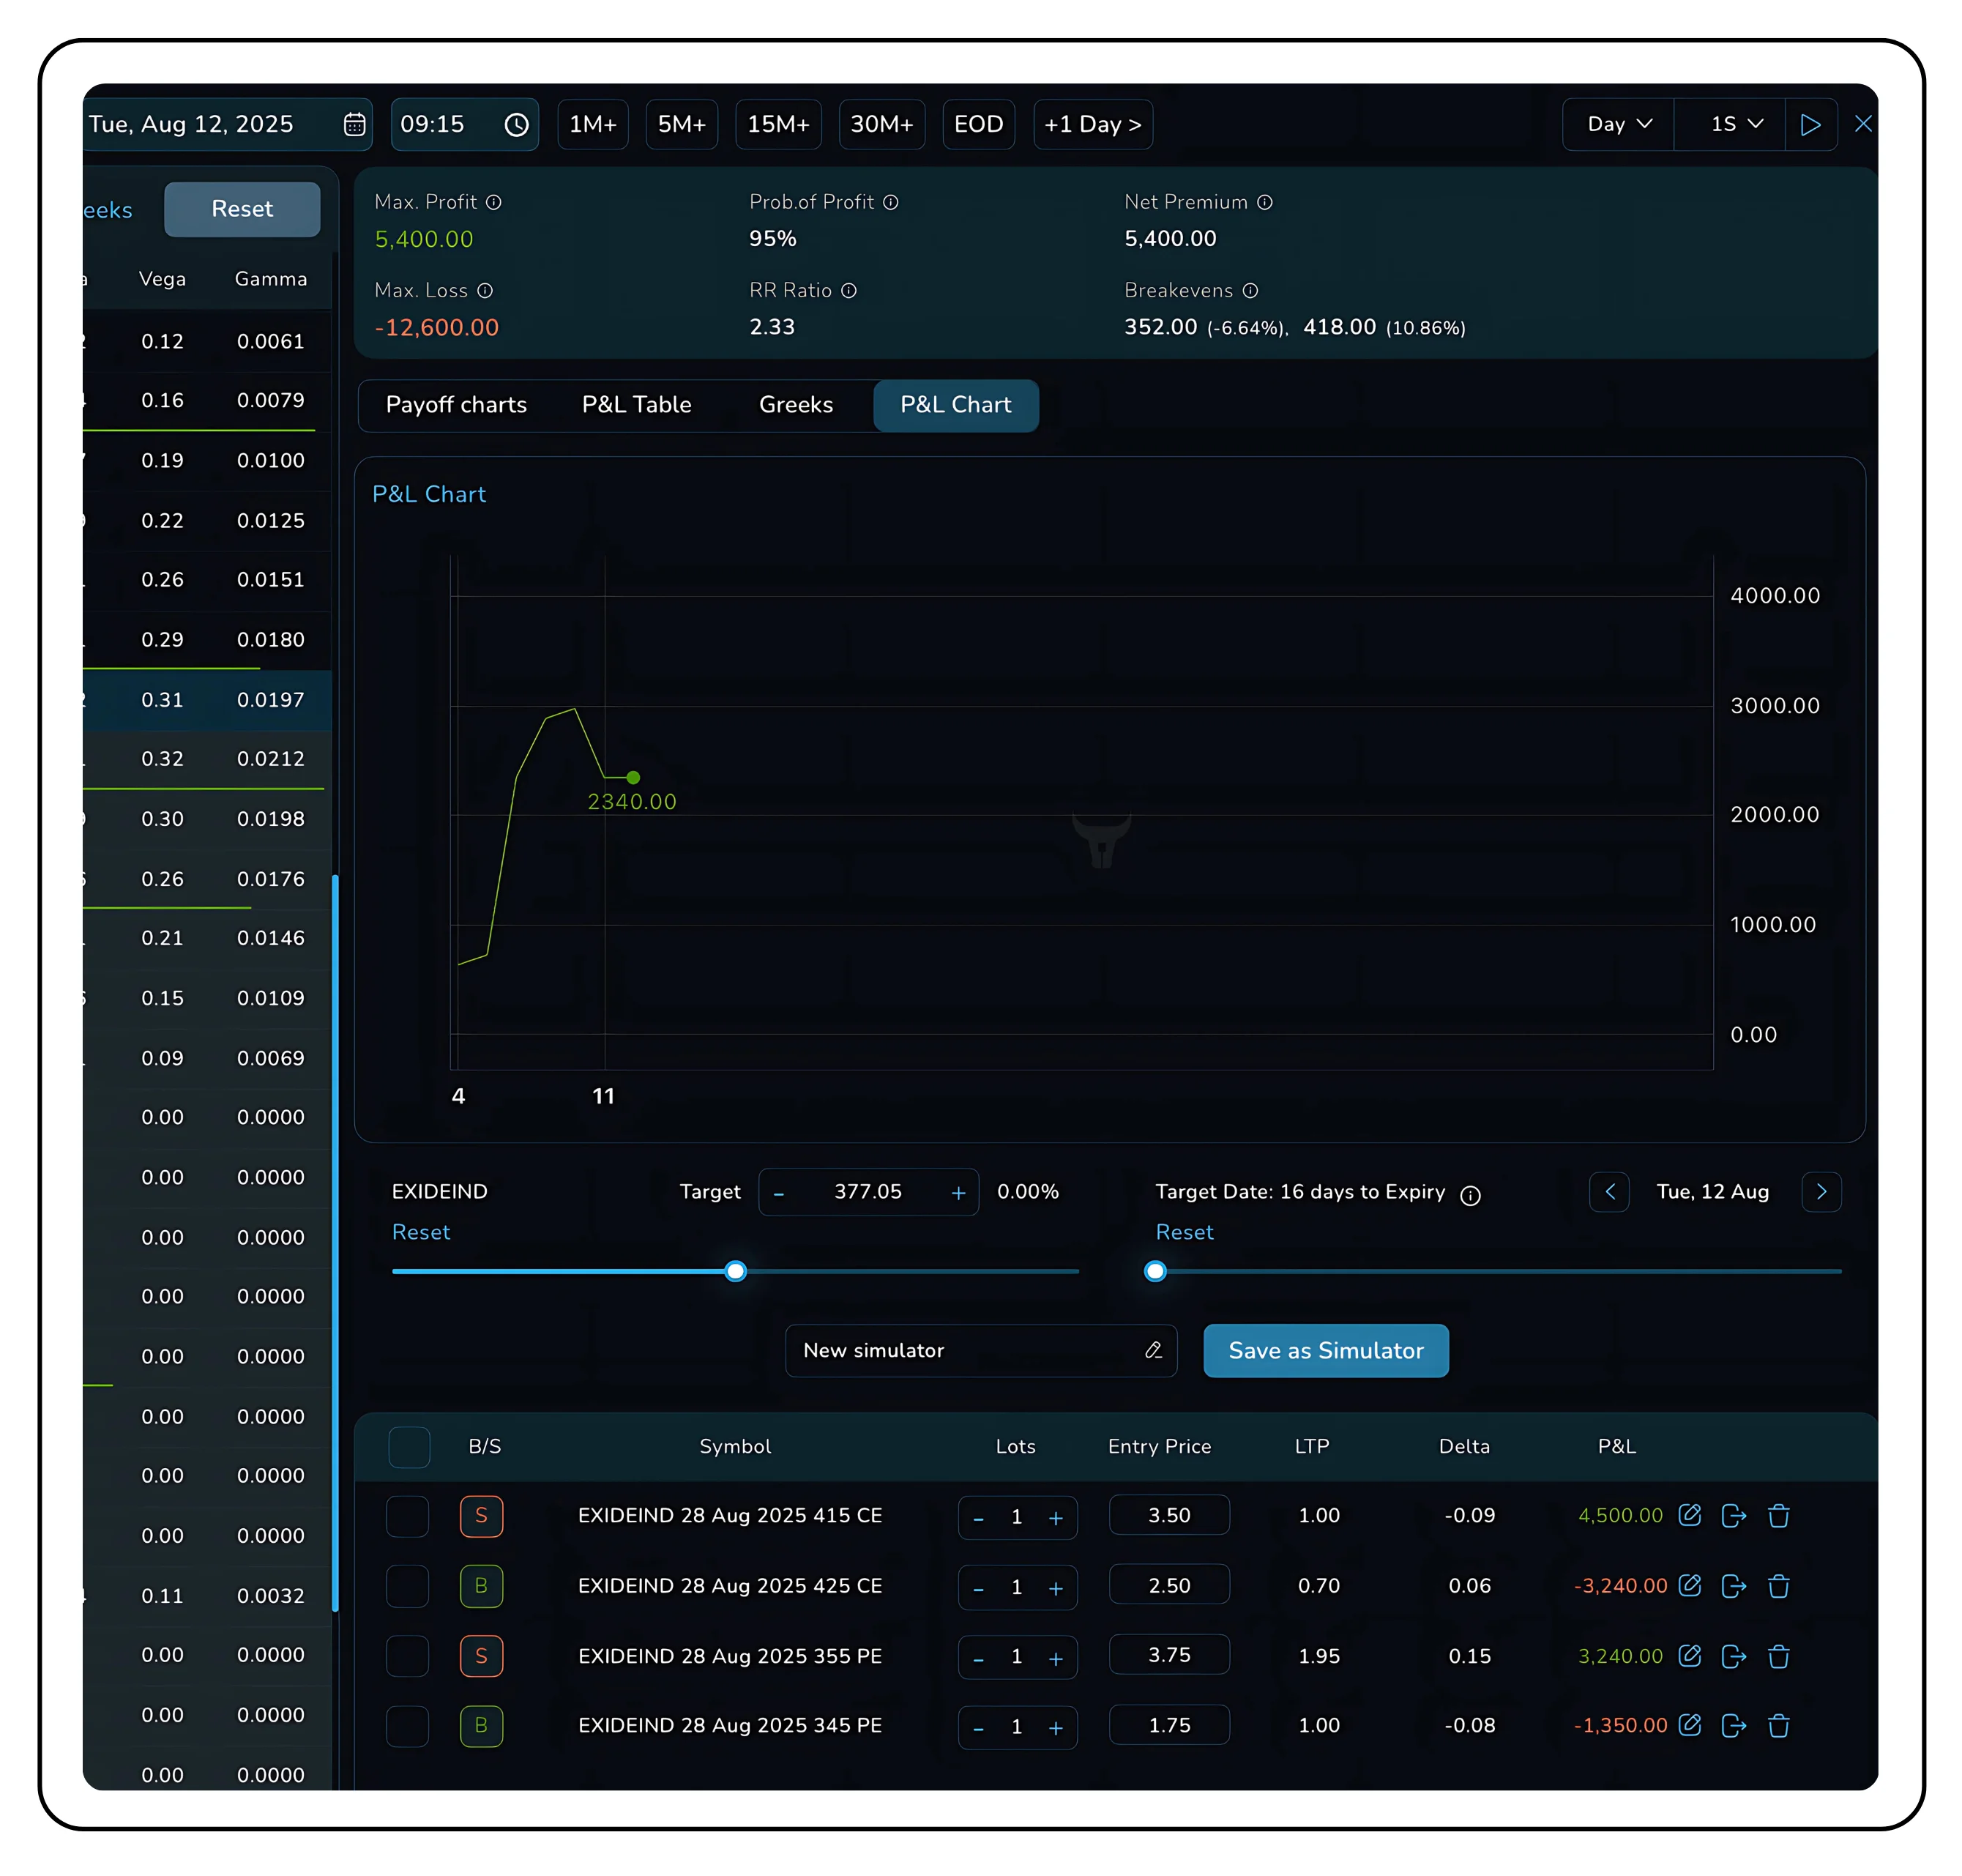This screenshot has height=1876, width=1962.
Task: Open the calendar date picker icon
Action: point(354,124)
